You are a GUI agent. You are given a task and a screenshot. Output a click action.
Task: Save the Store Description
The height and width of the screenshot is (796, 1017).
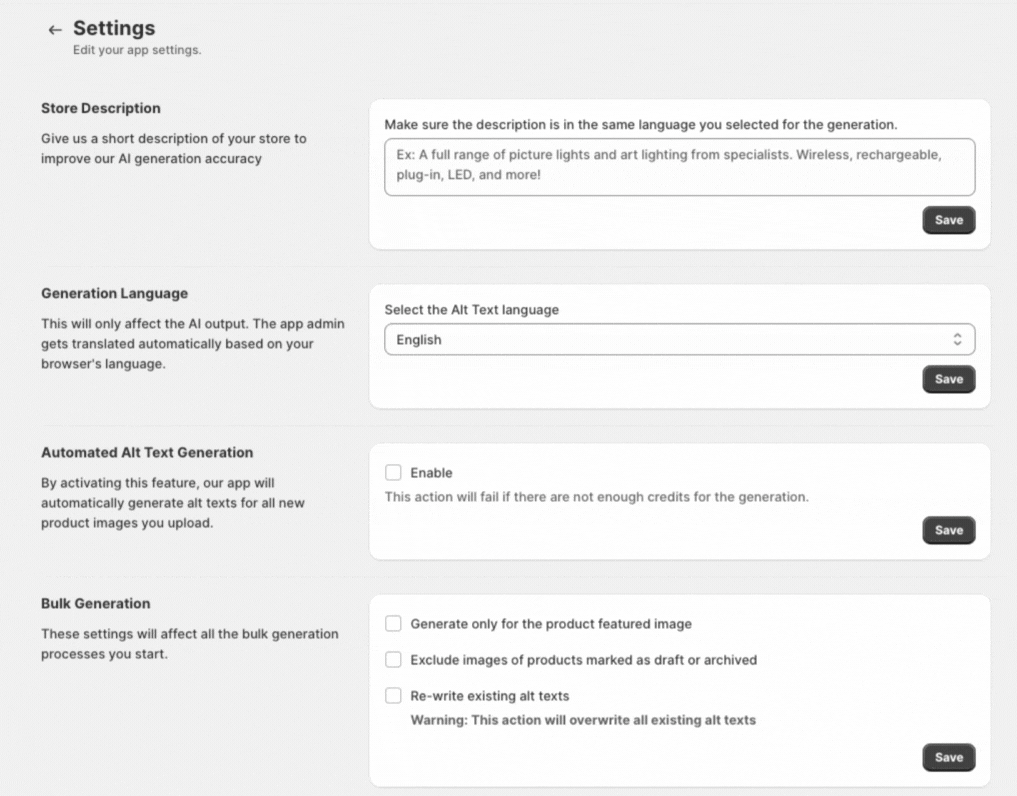(947, 220)
